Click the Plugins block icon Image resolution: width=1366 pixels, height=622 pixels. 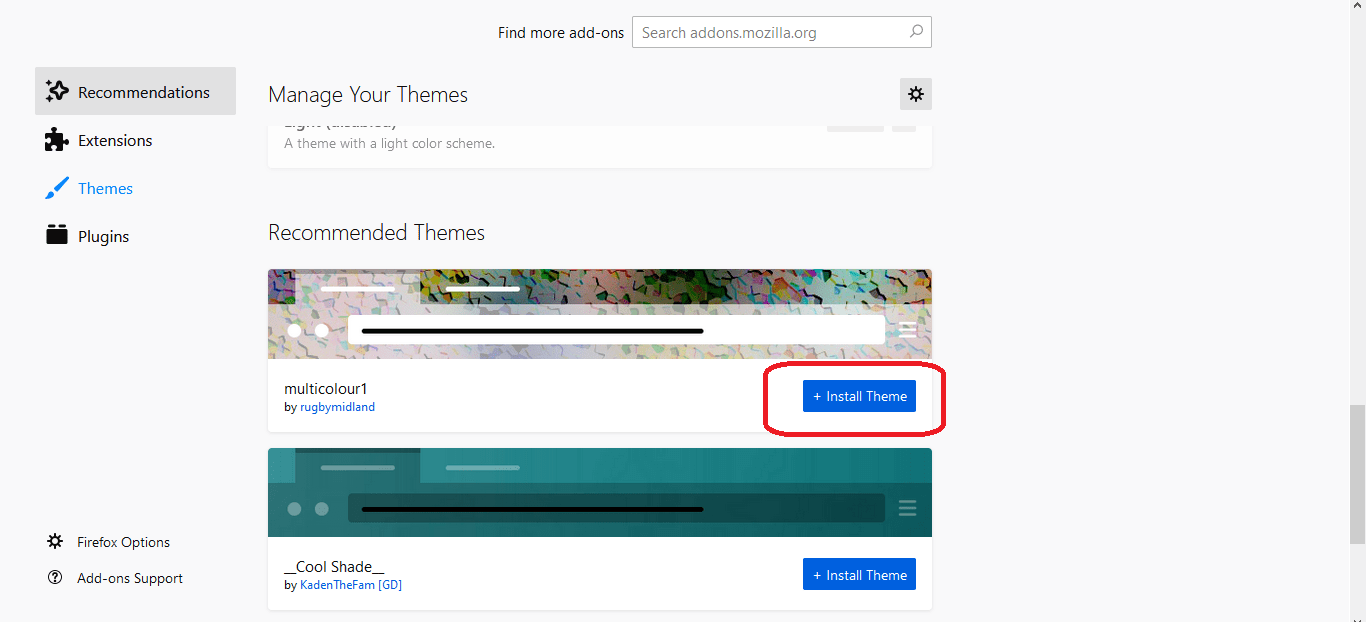[57, 235]
